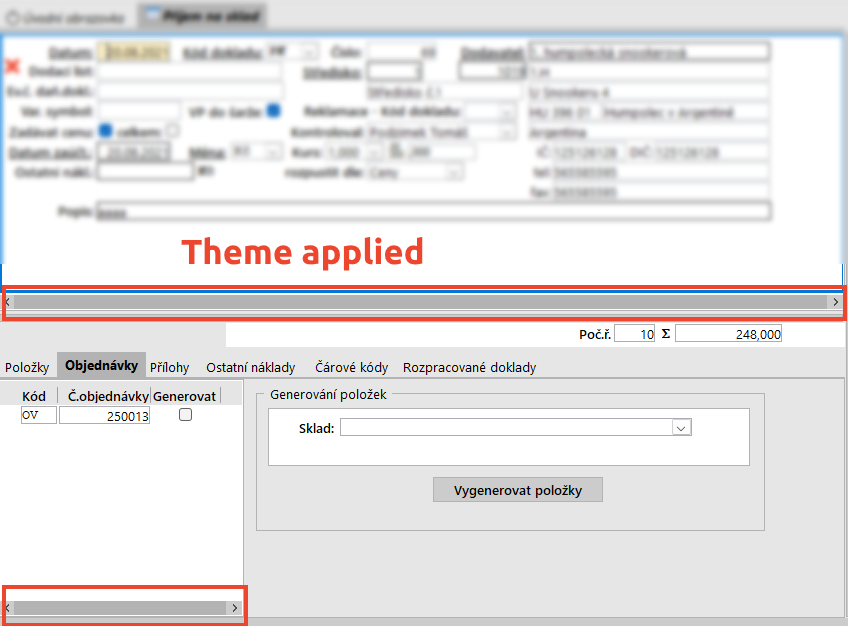Screen dimensions: 848x626
Task: Click the underlined Dodavatel label
Action: pyautogui.click(x=492, y=51)
